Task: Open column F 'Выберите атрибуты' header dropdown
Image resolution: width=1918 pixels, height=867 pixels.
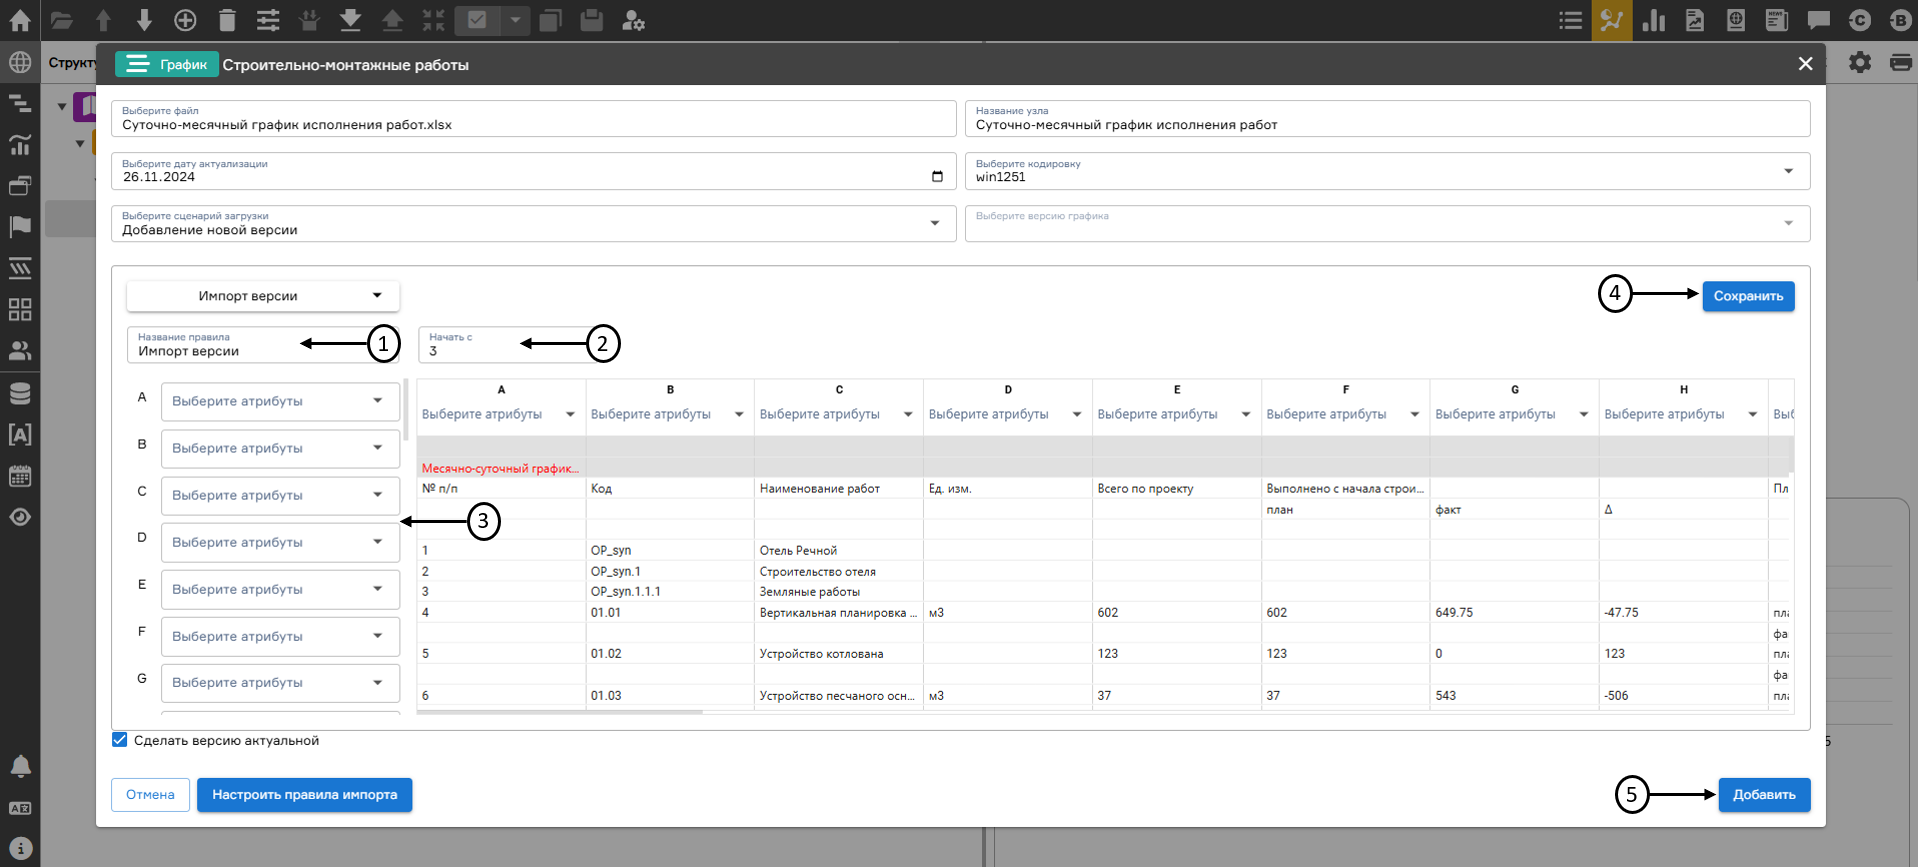Action: (1344, 414)
